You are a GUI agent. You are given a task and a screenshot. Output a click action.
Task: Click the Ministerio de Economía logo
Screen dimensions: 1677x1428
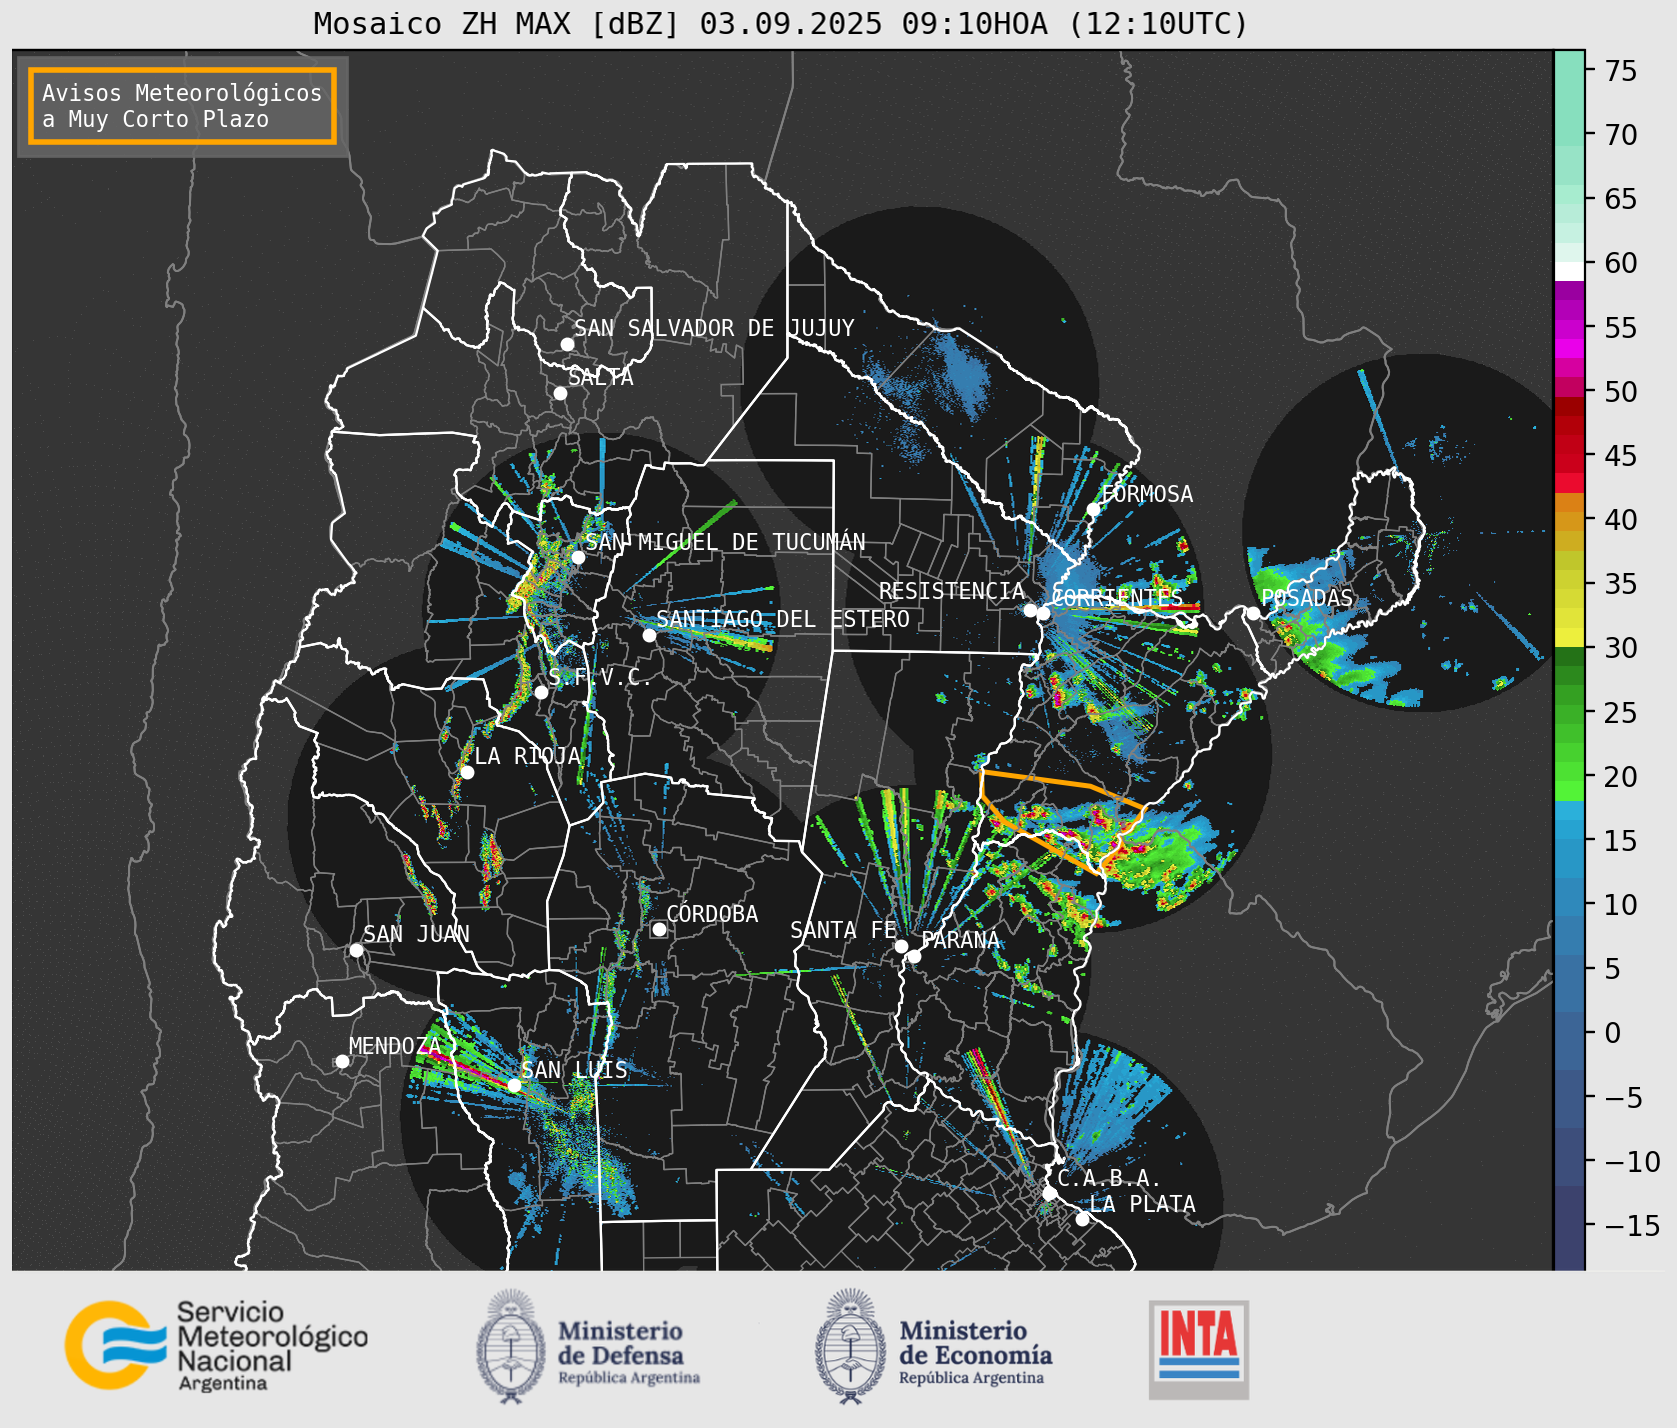[933, 1346]
